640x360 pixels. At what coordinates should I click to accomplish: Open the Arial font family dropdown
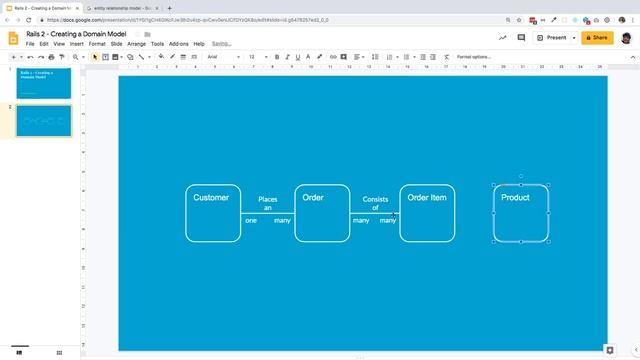click(224, 57)
